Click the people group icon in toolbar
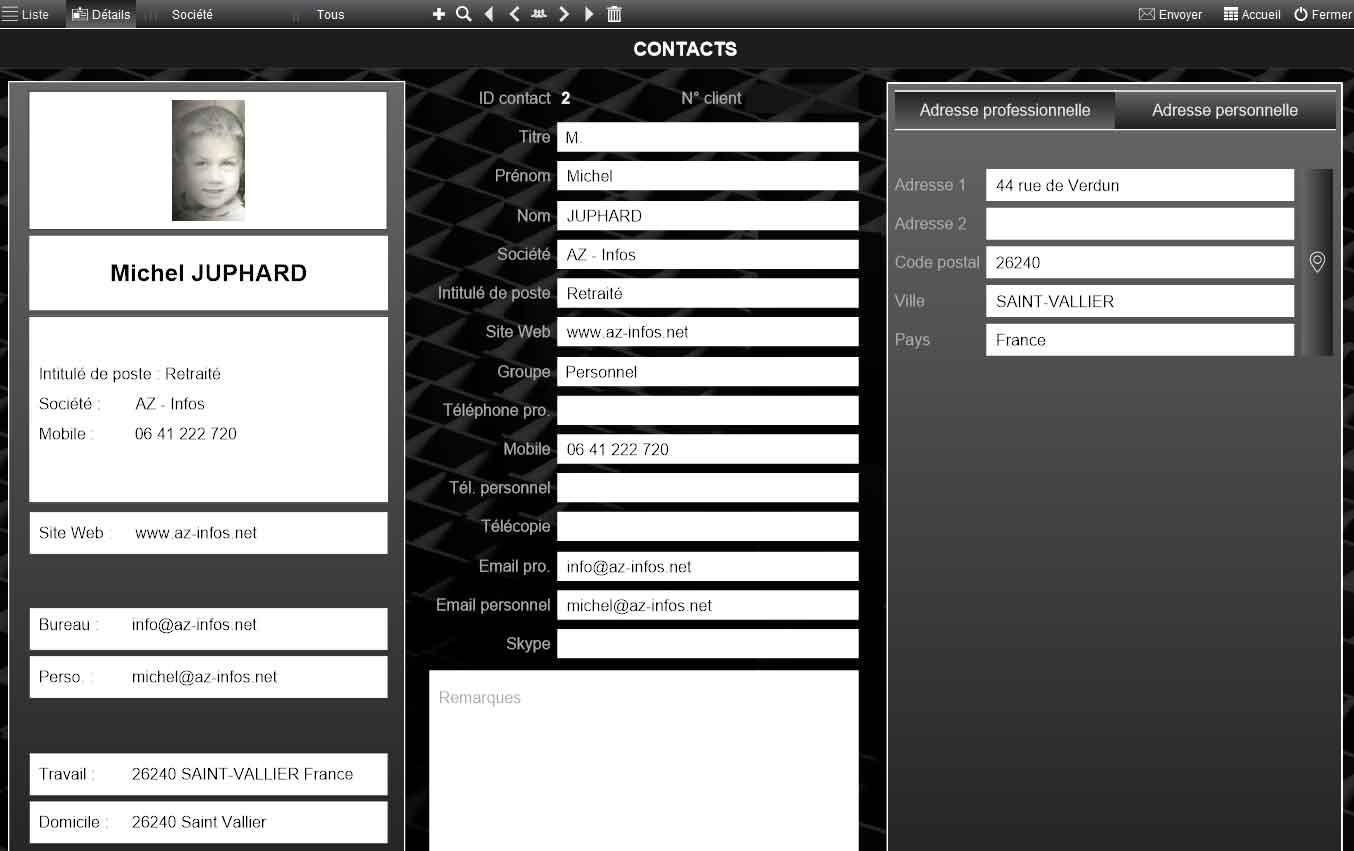 pos(539,14)
